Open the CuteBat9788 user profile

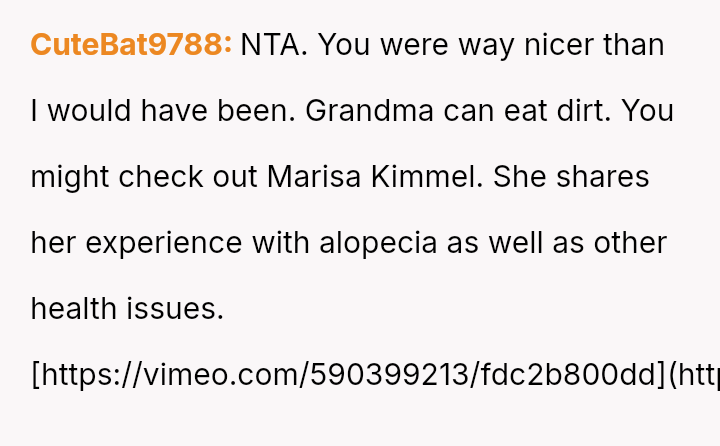(131, 45)
